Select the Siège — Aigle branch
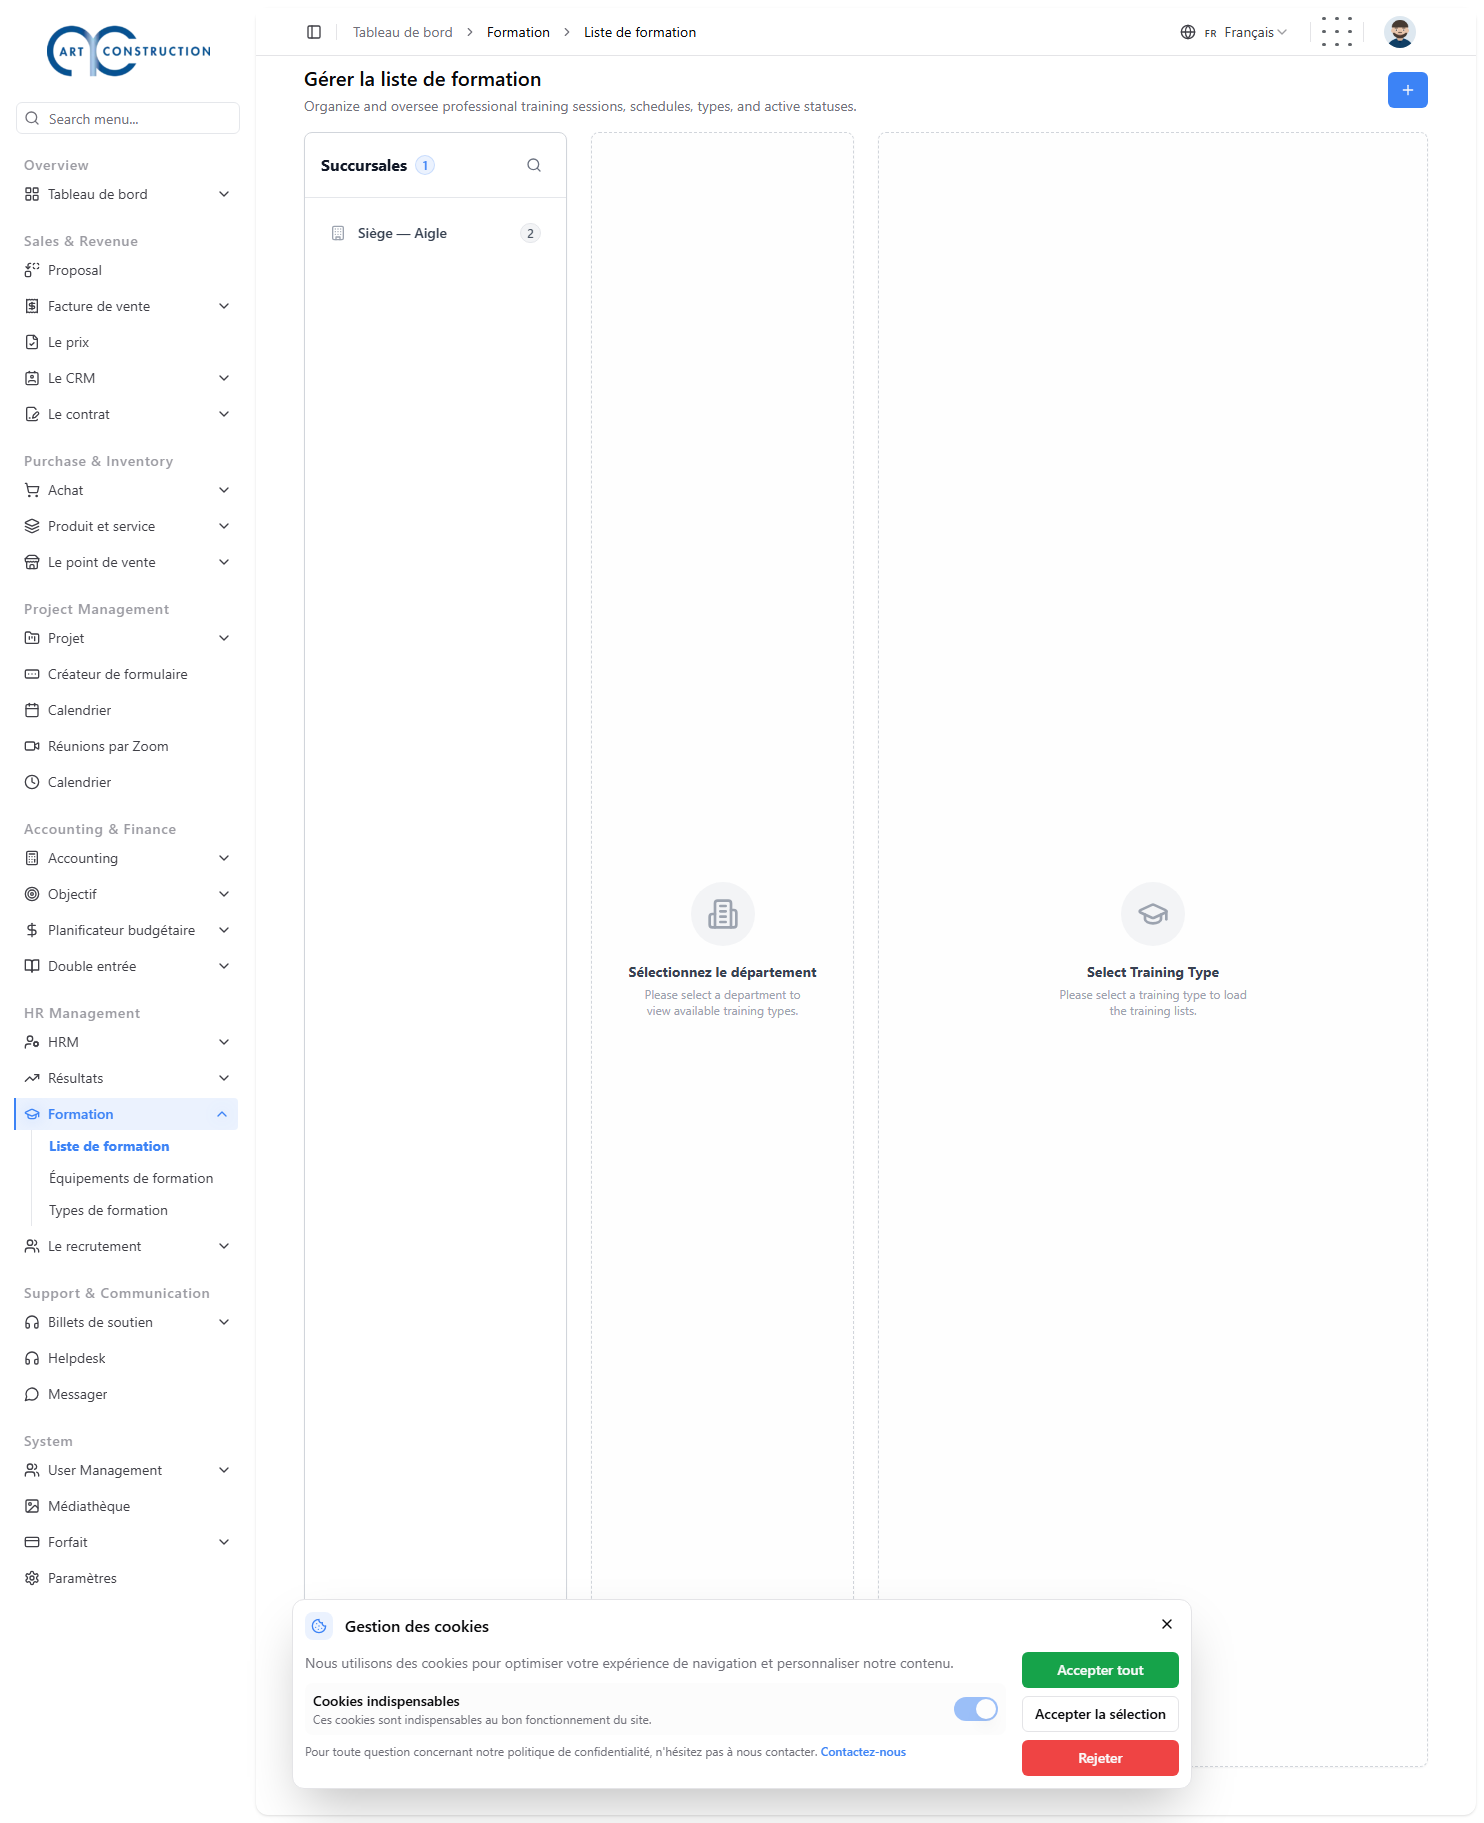Viewport: 1484px width, 1823px height. tap(435, 233)
